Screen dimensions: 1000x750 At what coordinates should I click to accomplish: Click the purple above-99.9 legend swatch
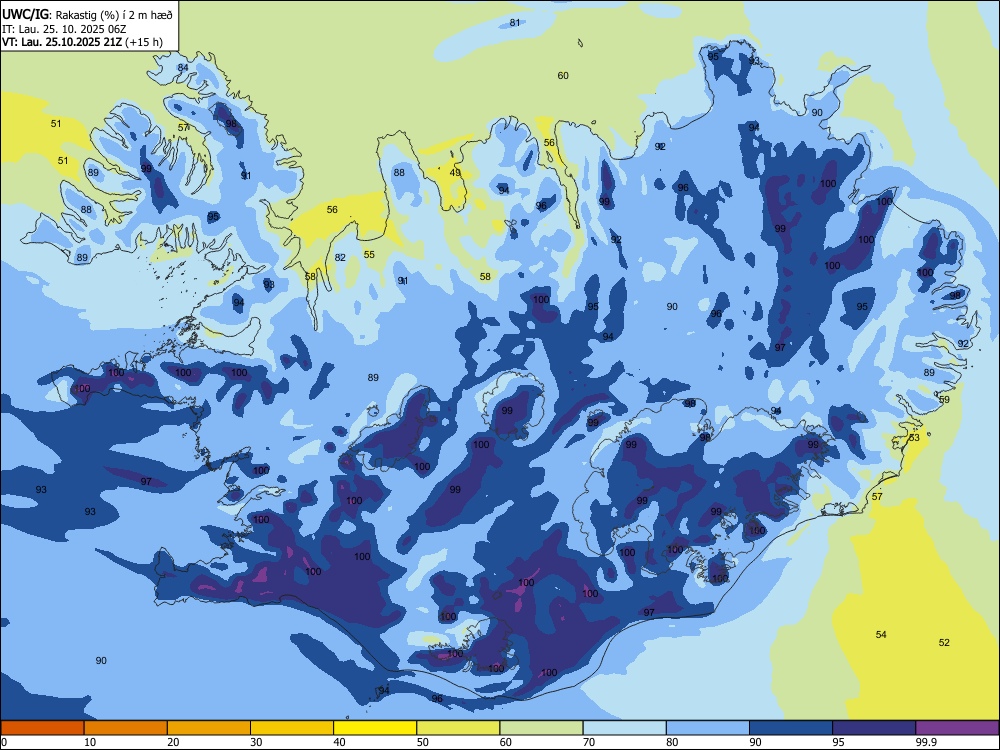pos(957,728)
